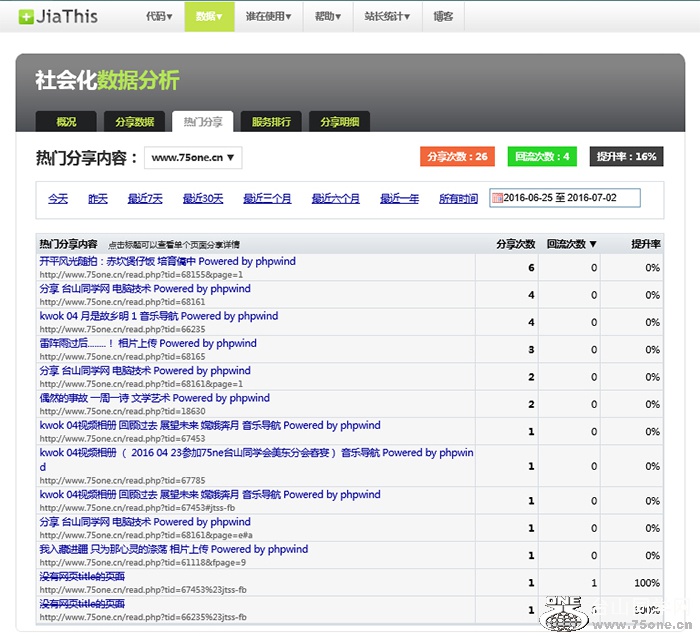Switch to the 概况 tab
This screenshot has height=638, width=700.
(66, 122)
